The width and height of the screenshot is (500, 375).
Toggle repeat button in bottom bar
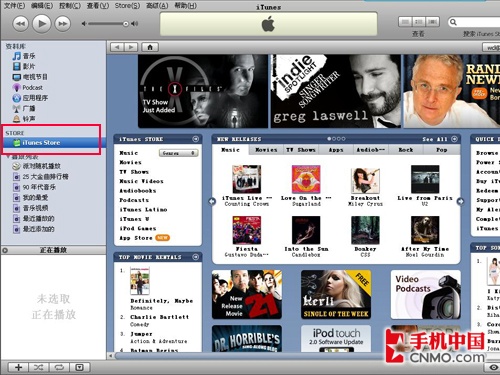click(x=59, y=367)
